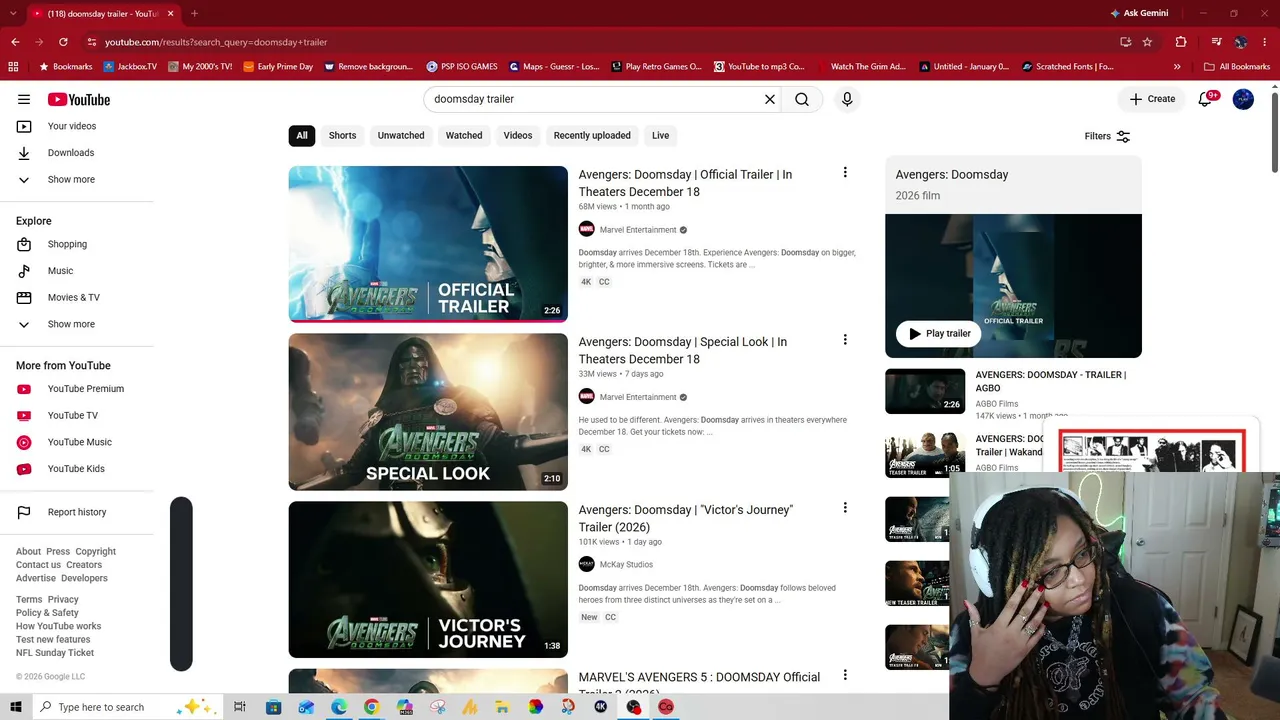Open the Copyright footer link
The image size is (1280, 720).
pos(96,551)
